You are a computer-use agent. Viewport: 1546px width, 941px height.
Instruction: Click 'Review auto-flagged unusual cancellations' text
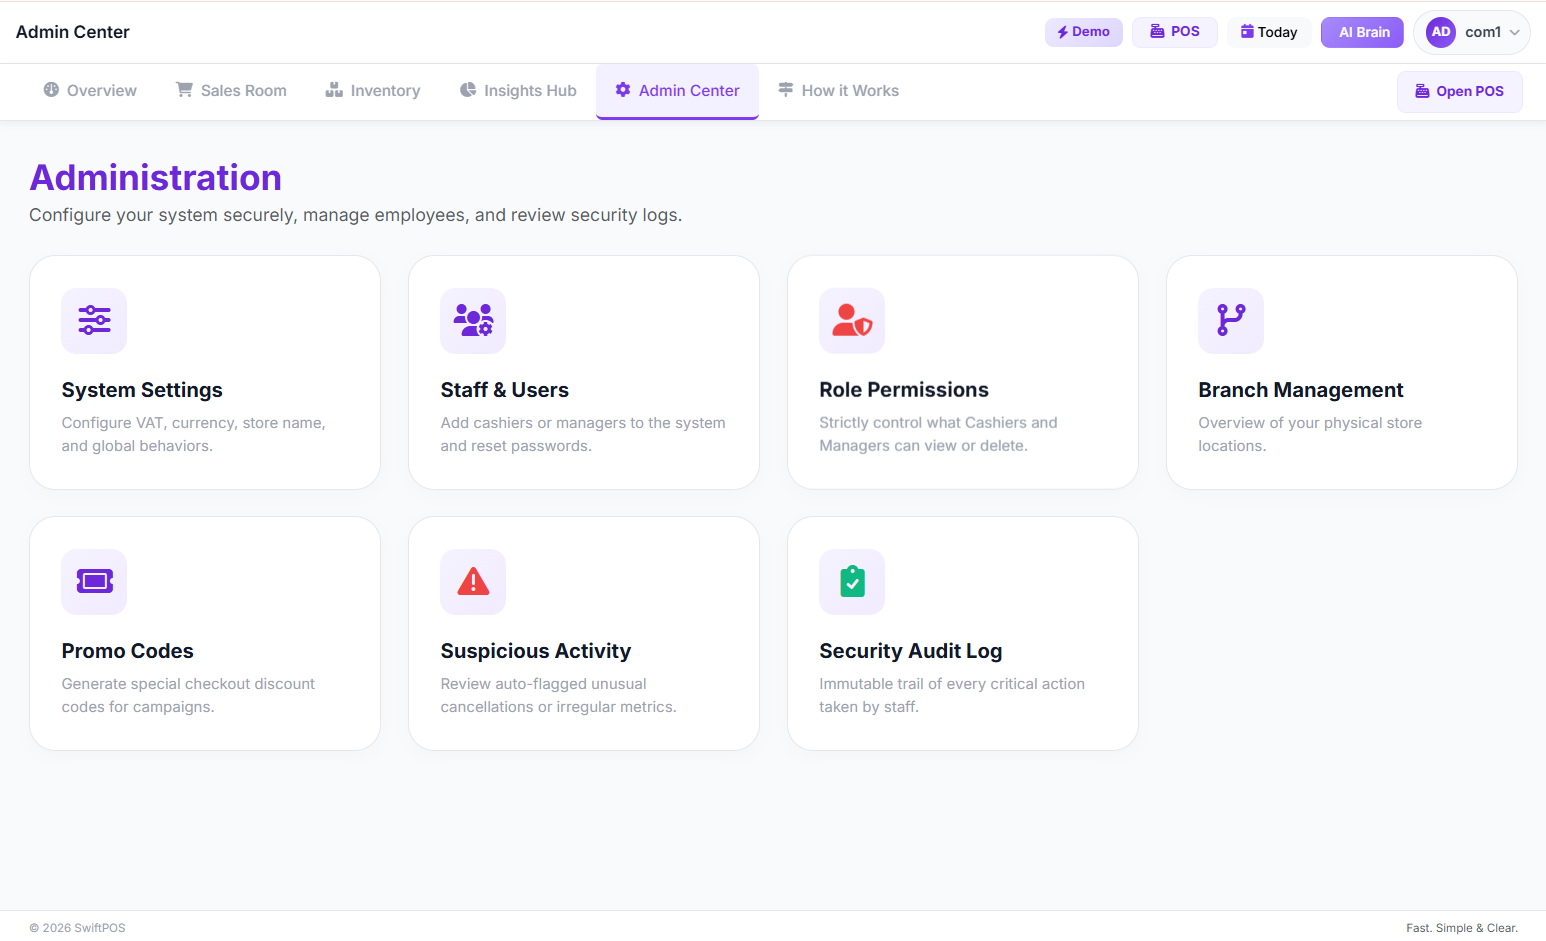tap(558, 695)
